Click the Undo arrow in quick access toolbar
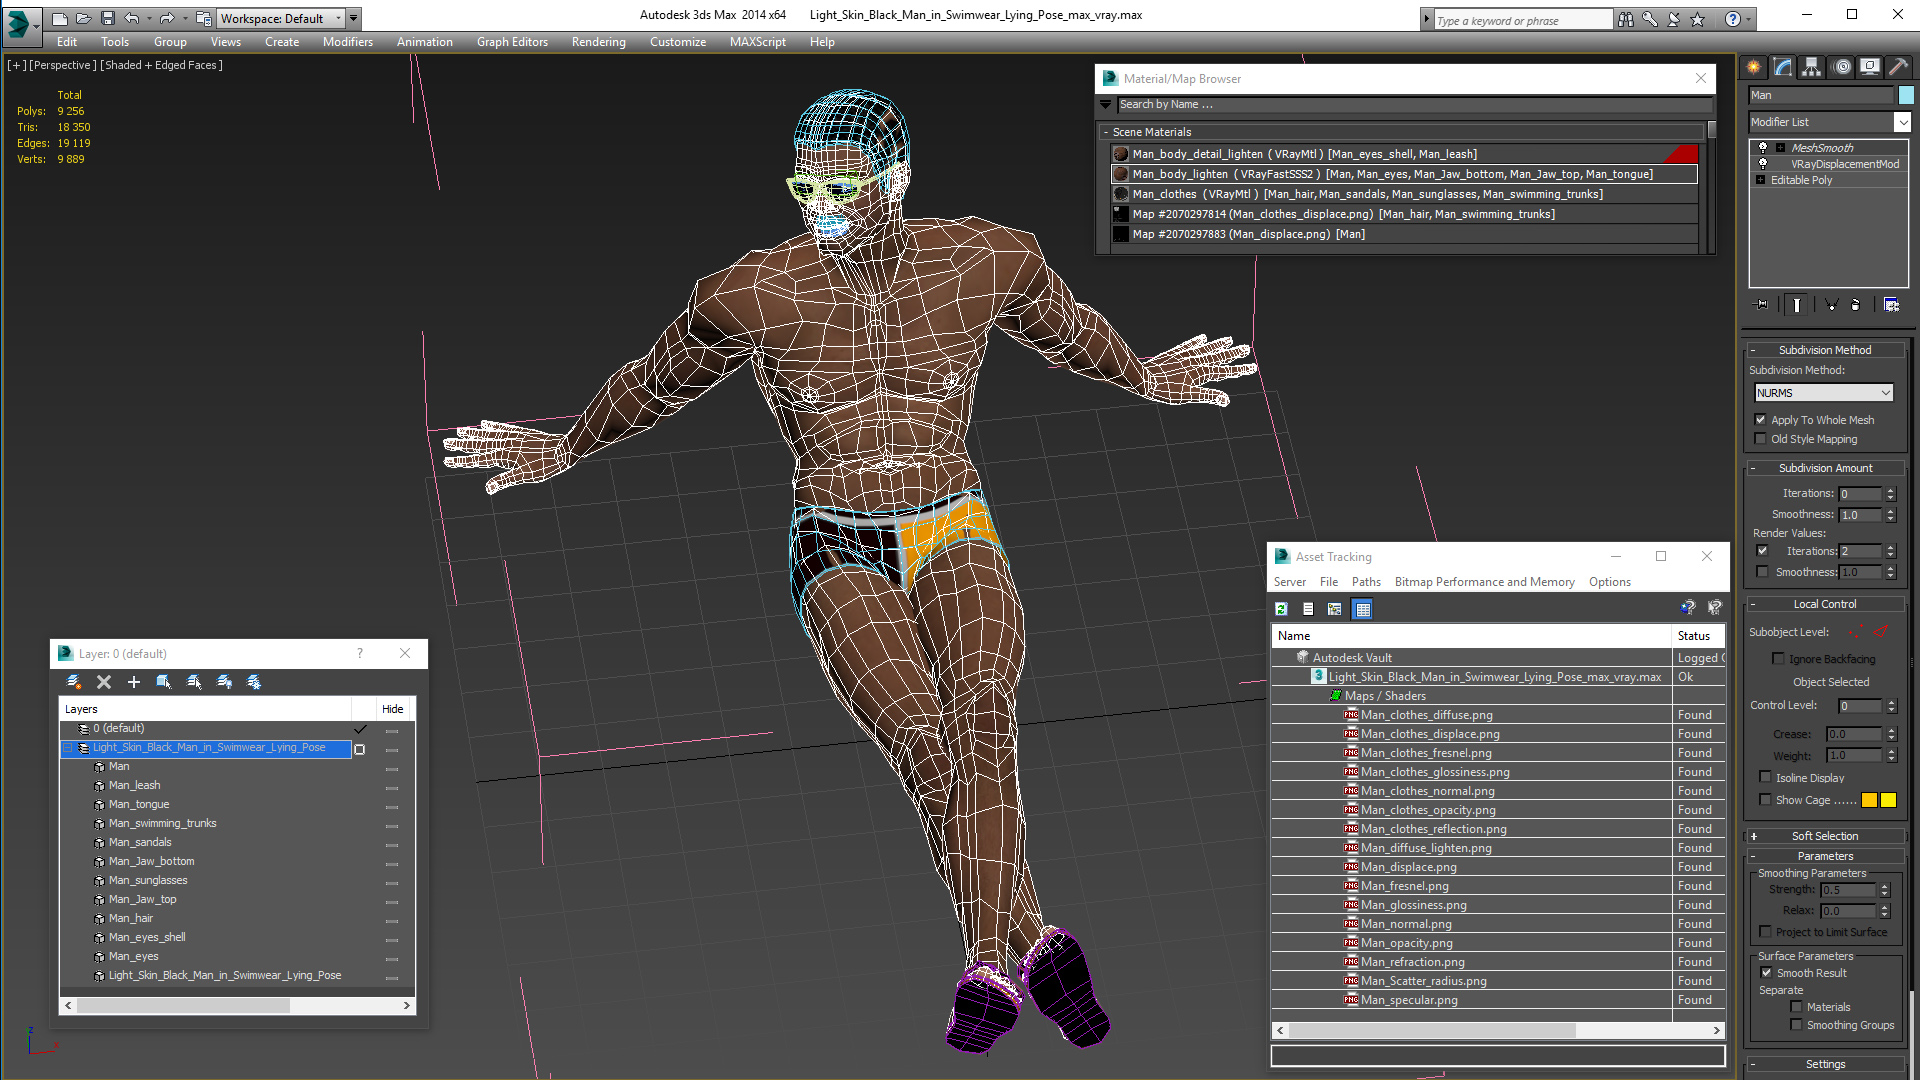Viewport: 1920px width, 1080px height. coord(131,18)
